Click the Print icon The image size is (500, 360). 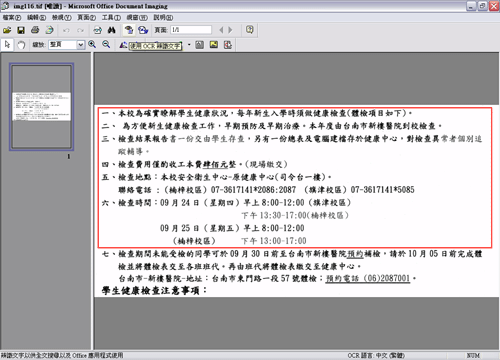pos(35,30)
